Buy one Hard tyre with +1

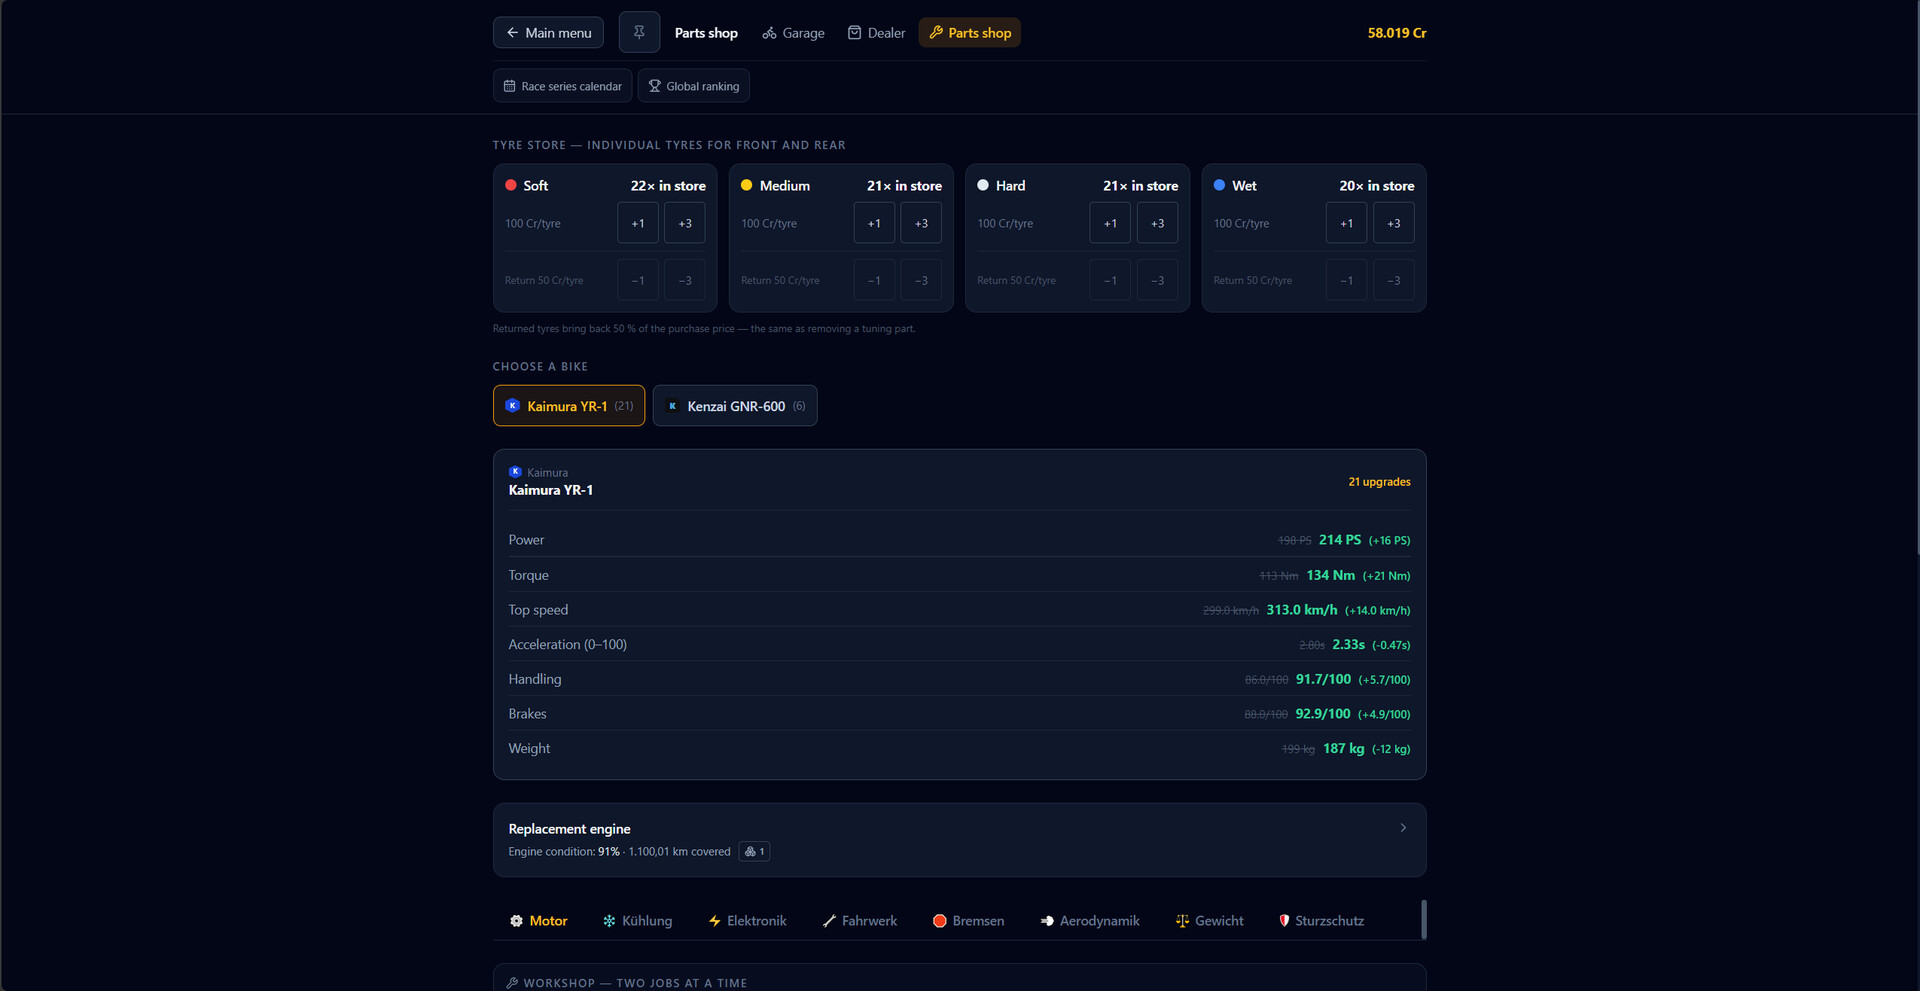1110,223
